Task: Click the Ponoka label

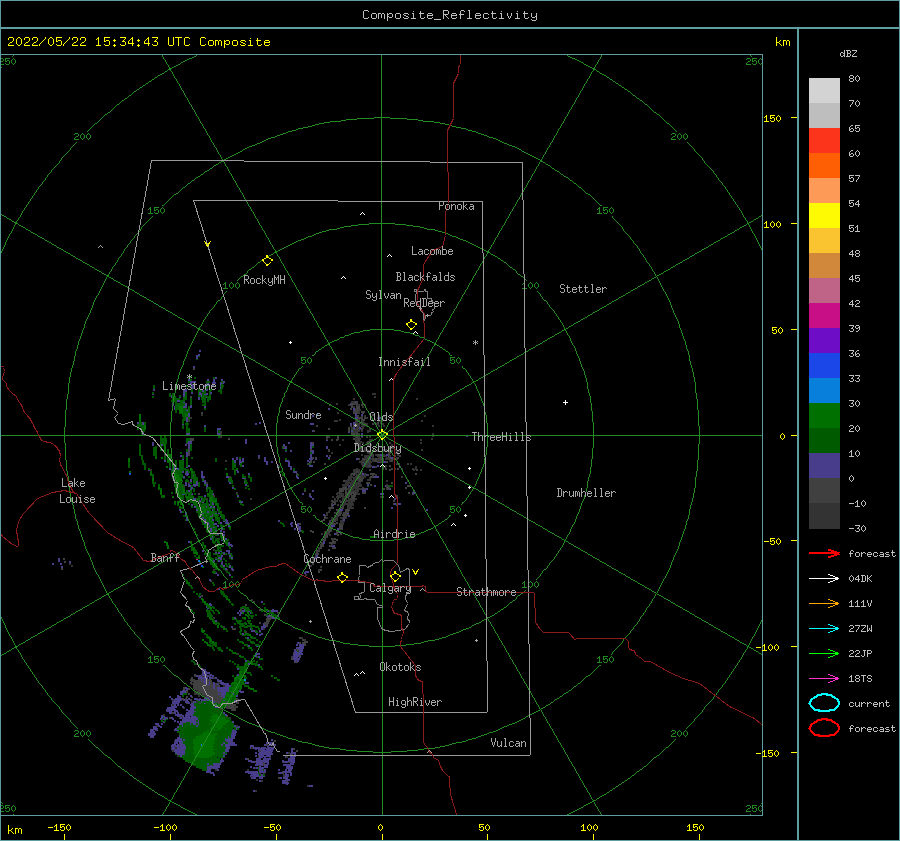Action: 456,206
